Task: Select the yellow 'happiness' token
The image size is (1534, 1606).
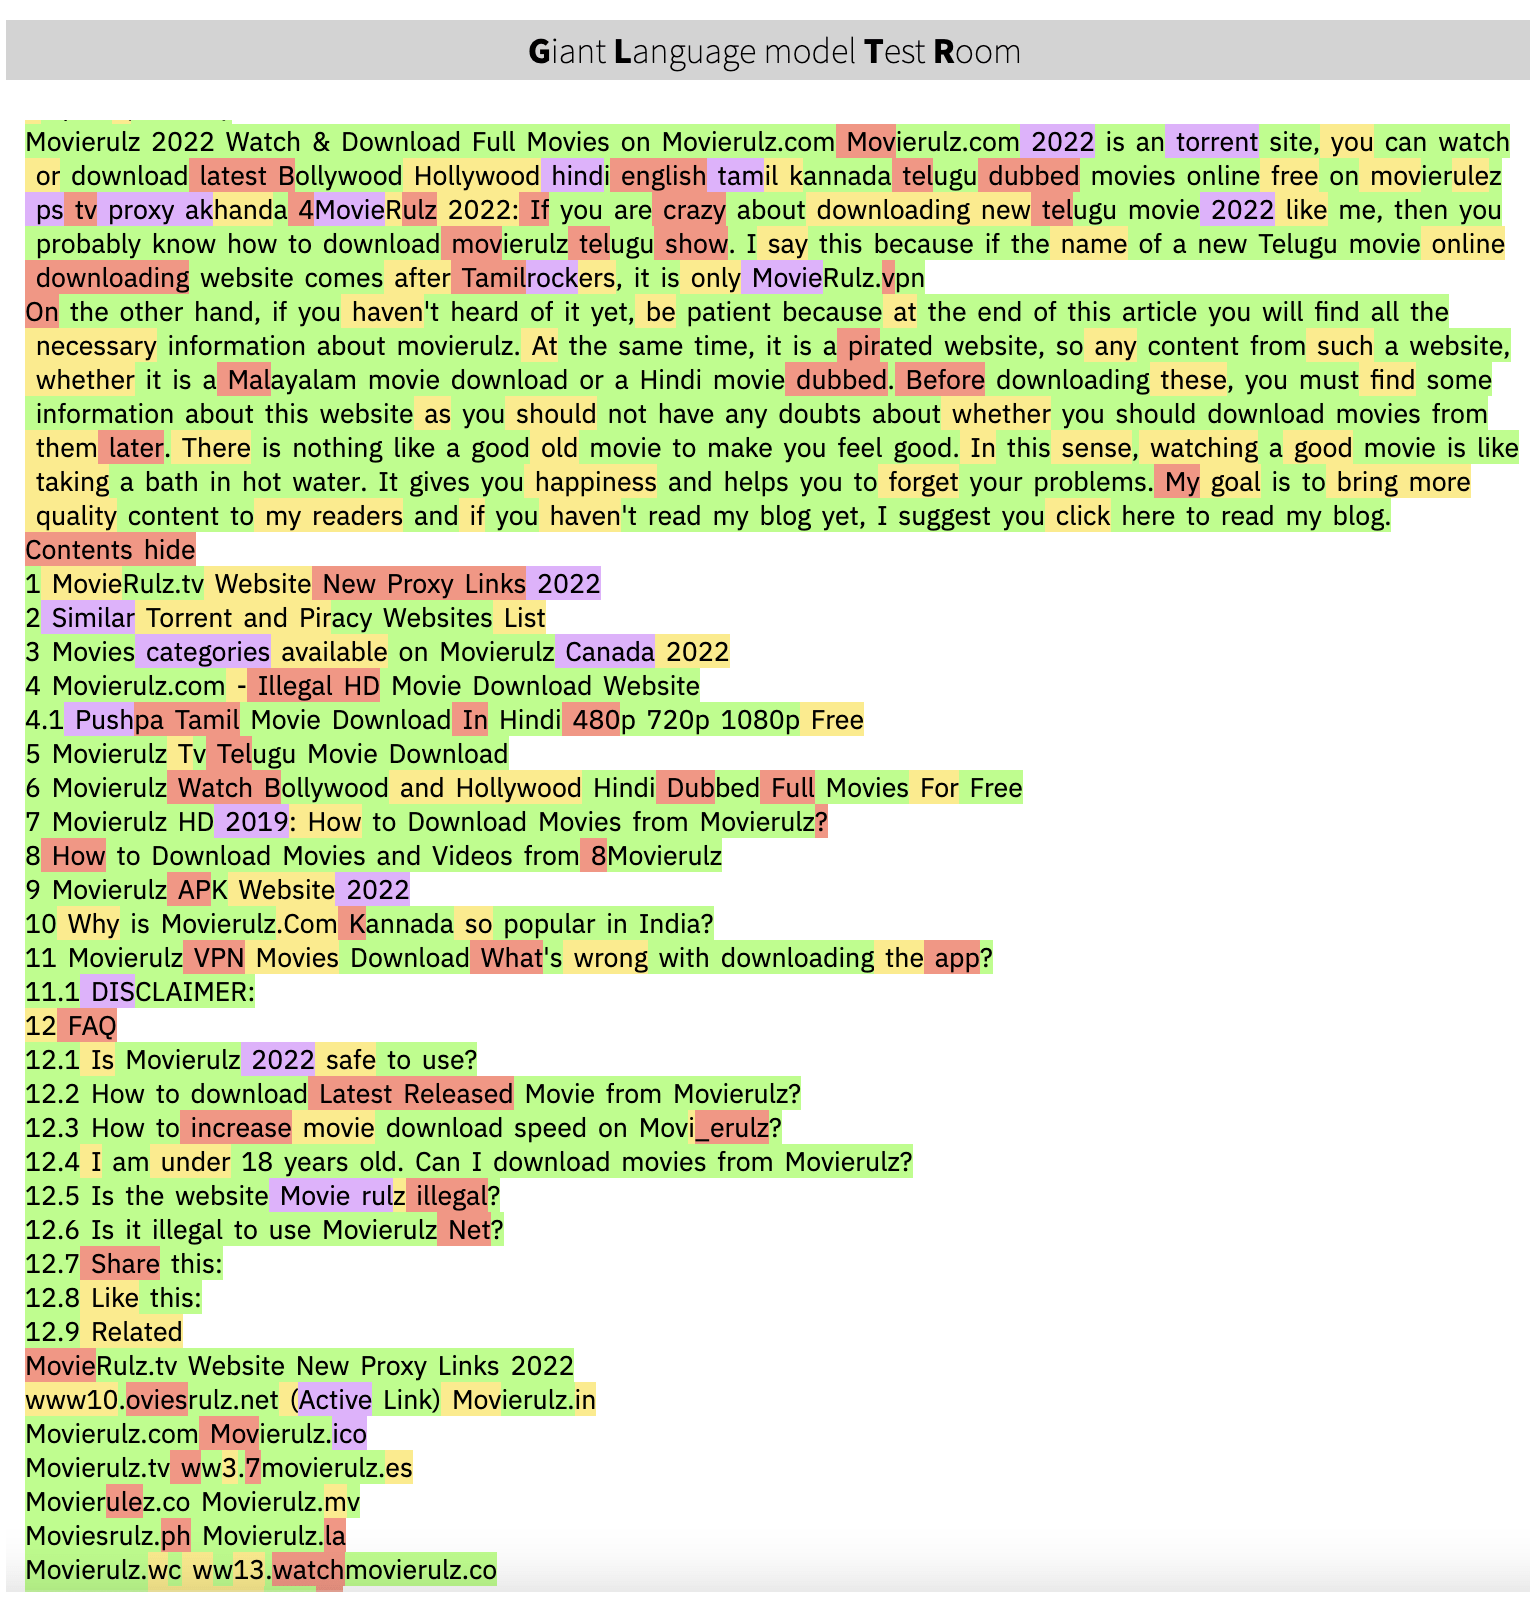Action: click(x=595, y=482)
